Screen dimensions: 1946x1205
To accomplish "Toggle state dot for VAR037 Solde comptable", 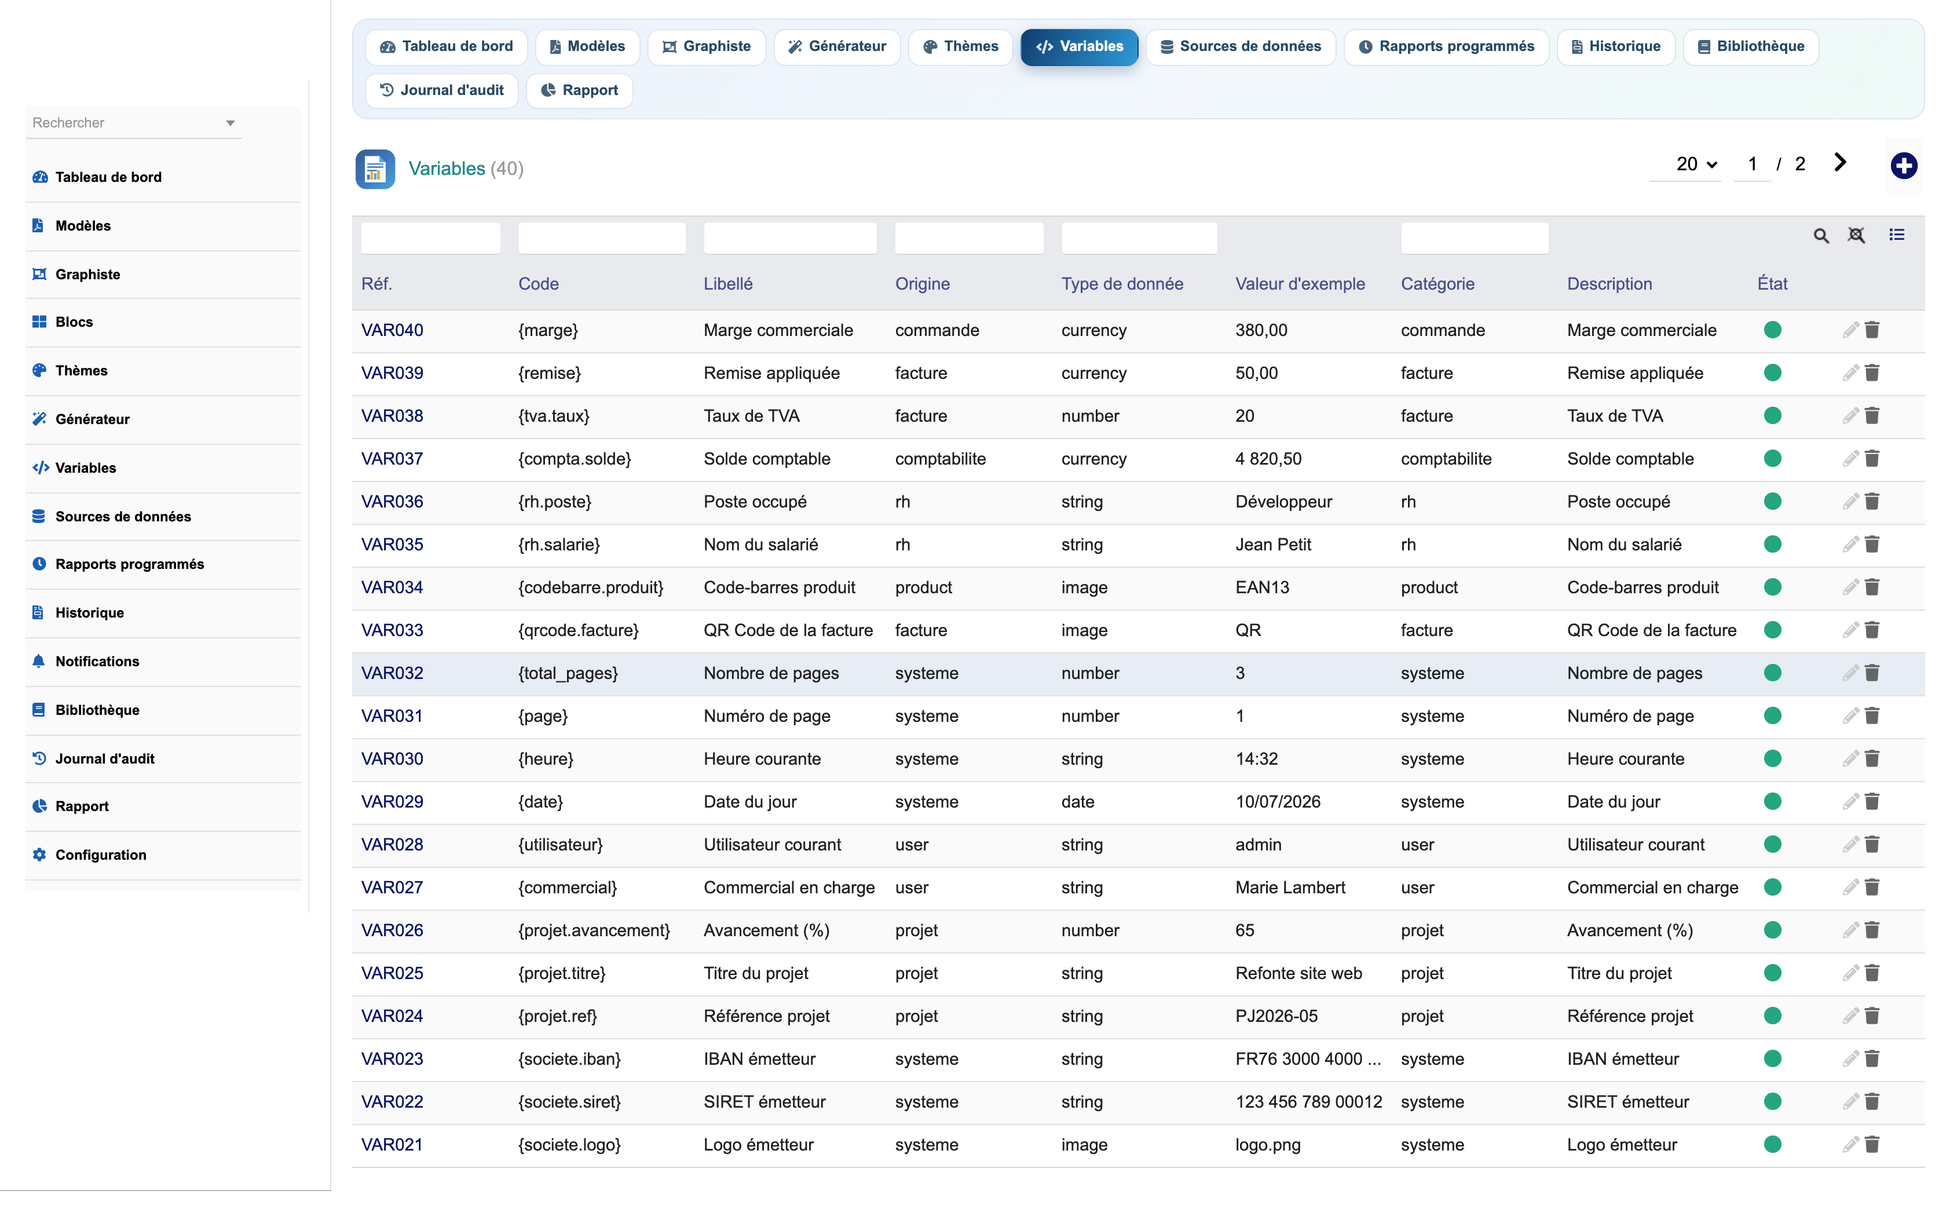I will coord(1772,459).
